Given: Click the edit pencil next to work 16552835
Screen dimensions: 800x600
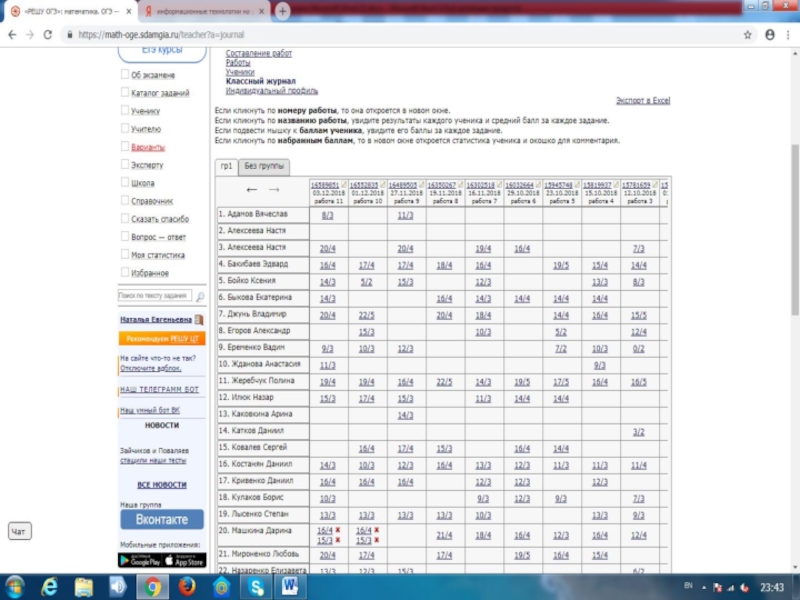Looking at the screenshot, I should [x=383, y=185].
